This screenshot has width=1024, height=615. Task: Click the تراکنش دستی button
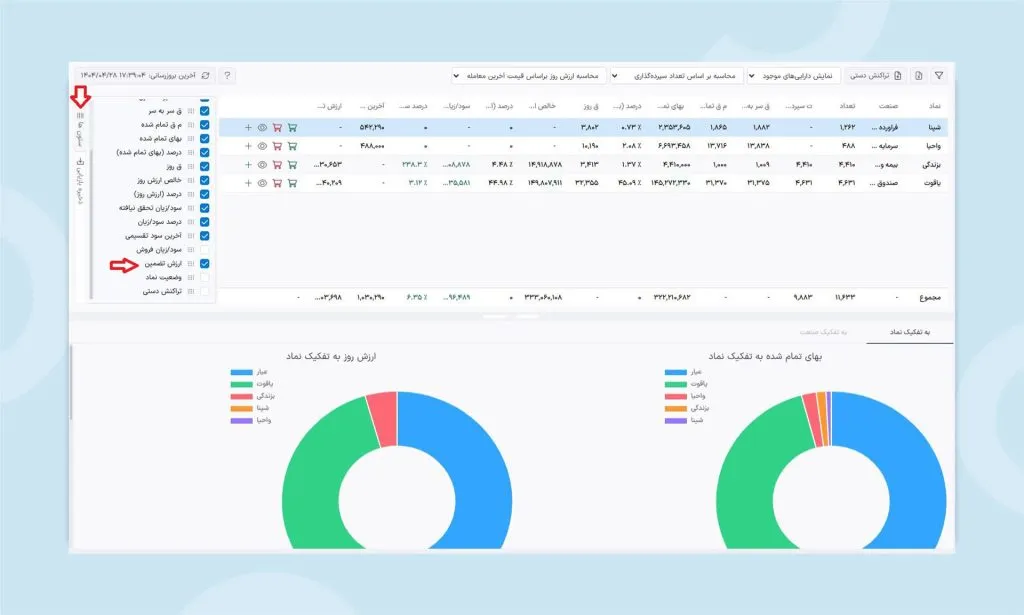875,76
